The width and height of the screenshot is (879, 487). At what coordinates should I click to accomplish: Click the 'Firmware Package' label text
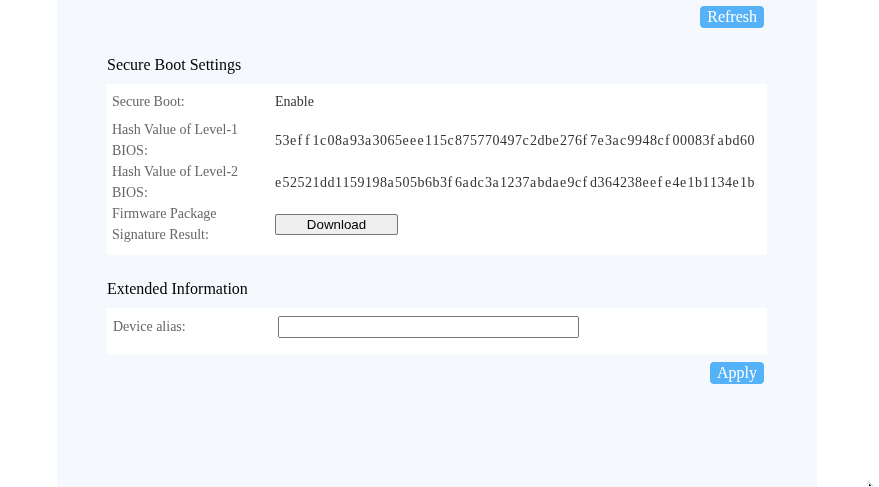click(164, 214)
